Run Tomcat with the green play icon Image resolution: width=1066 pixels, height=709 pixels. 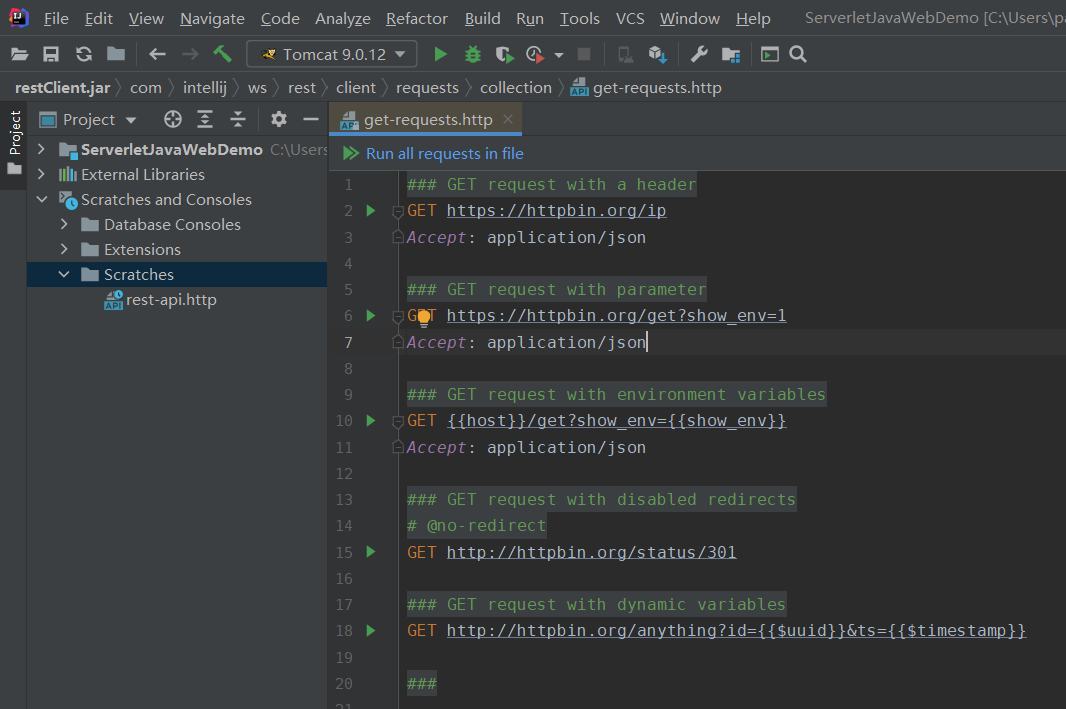[440, 54]
